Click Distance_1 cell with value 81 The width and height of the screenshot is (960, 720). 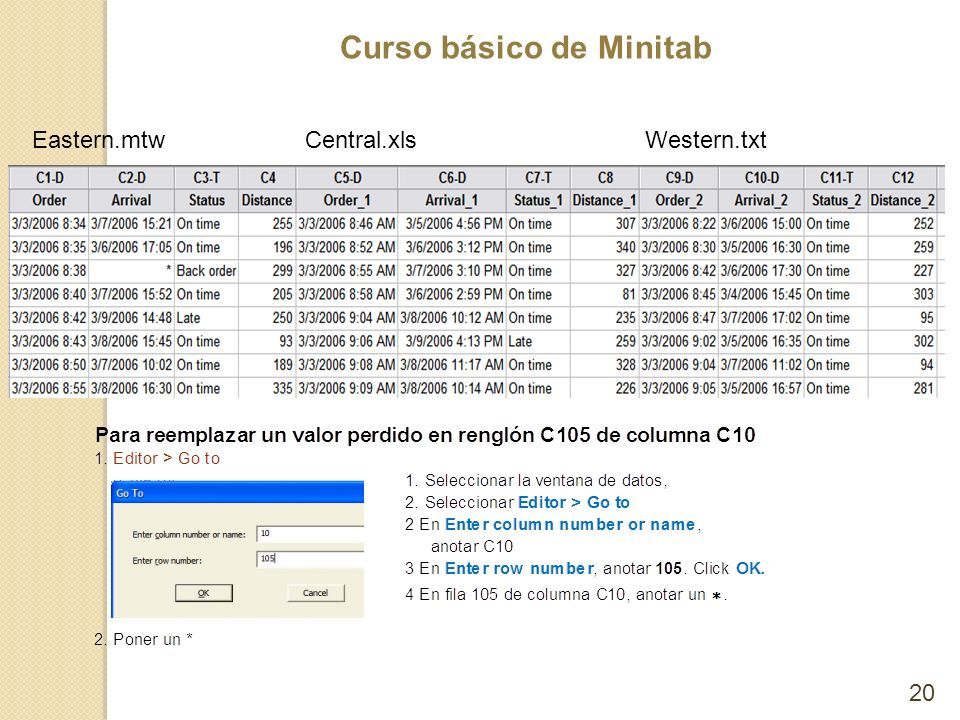click(x=605, y=294)
